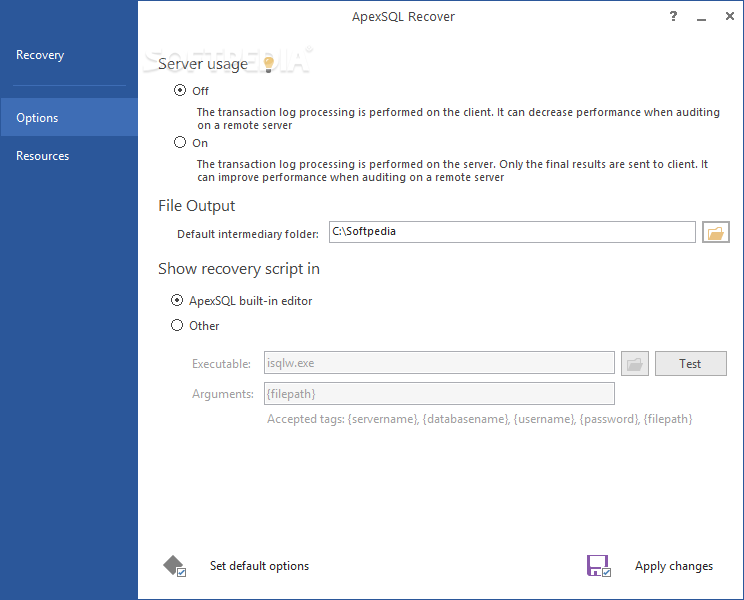Select Server usage On radio button
This screenshot has height=600, width=744.
point(180,142)
